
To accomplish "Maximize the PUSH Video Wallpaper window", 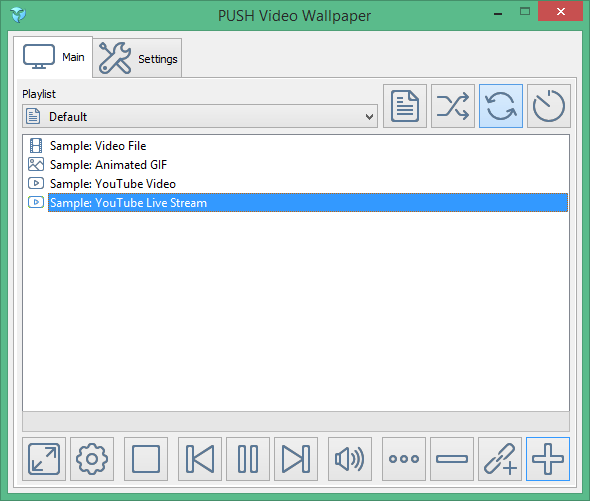I will (525, 12).
